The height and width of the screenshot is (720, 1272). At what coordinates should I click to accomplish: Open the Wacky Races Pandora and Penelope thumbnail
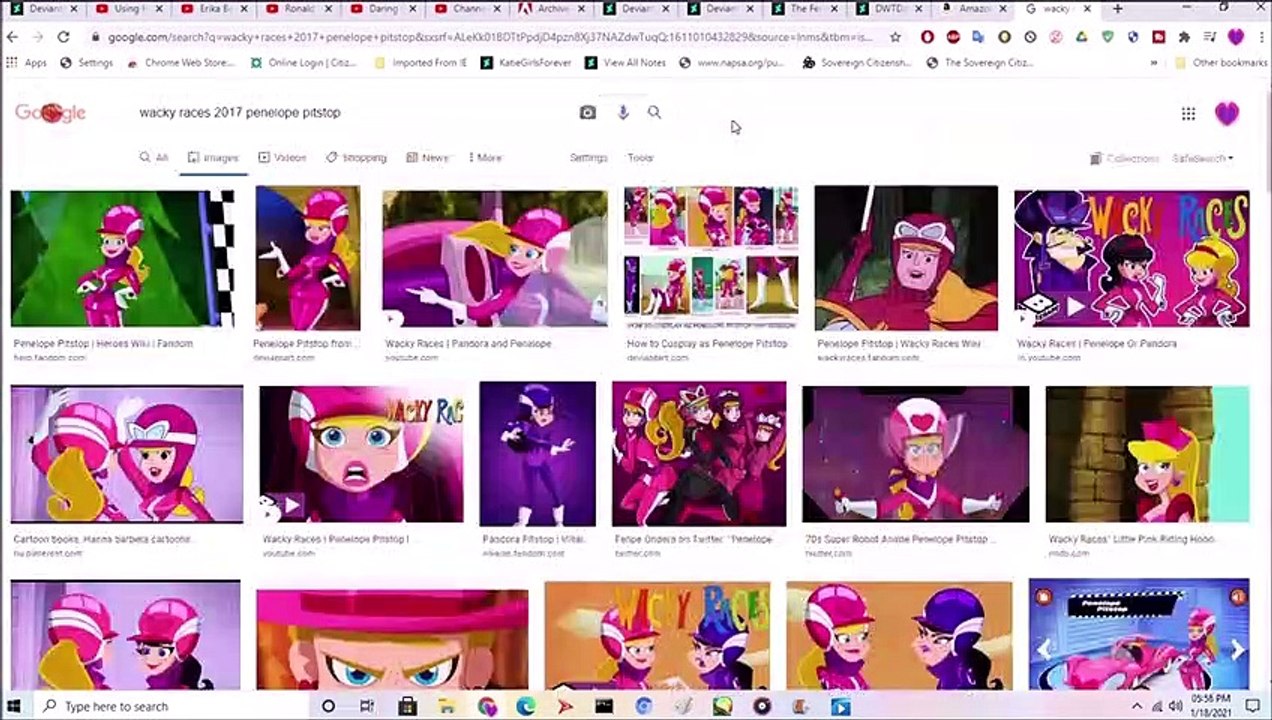coord(494,258)
